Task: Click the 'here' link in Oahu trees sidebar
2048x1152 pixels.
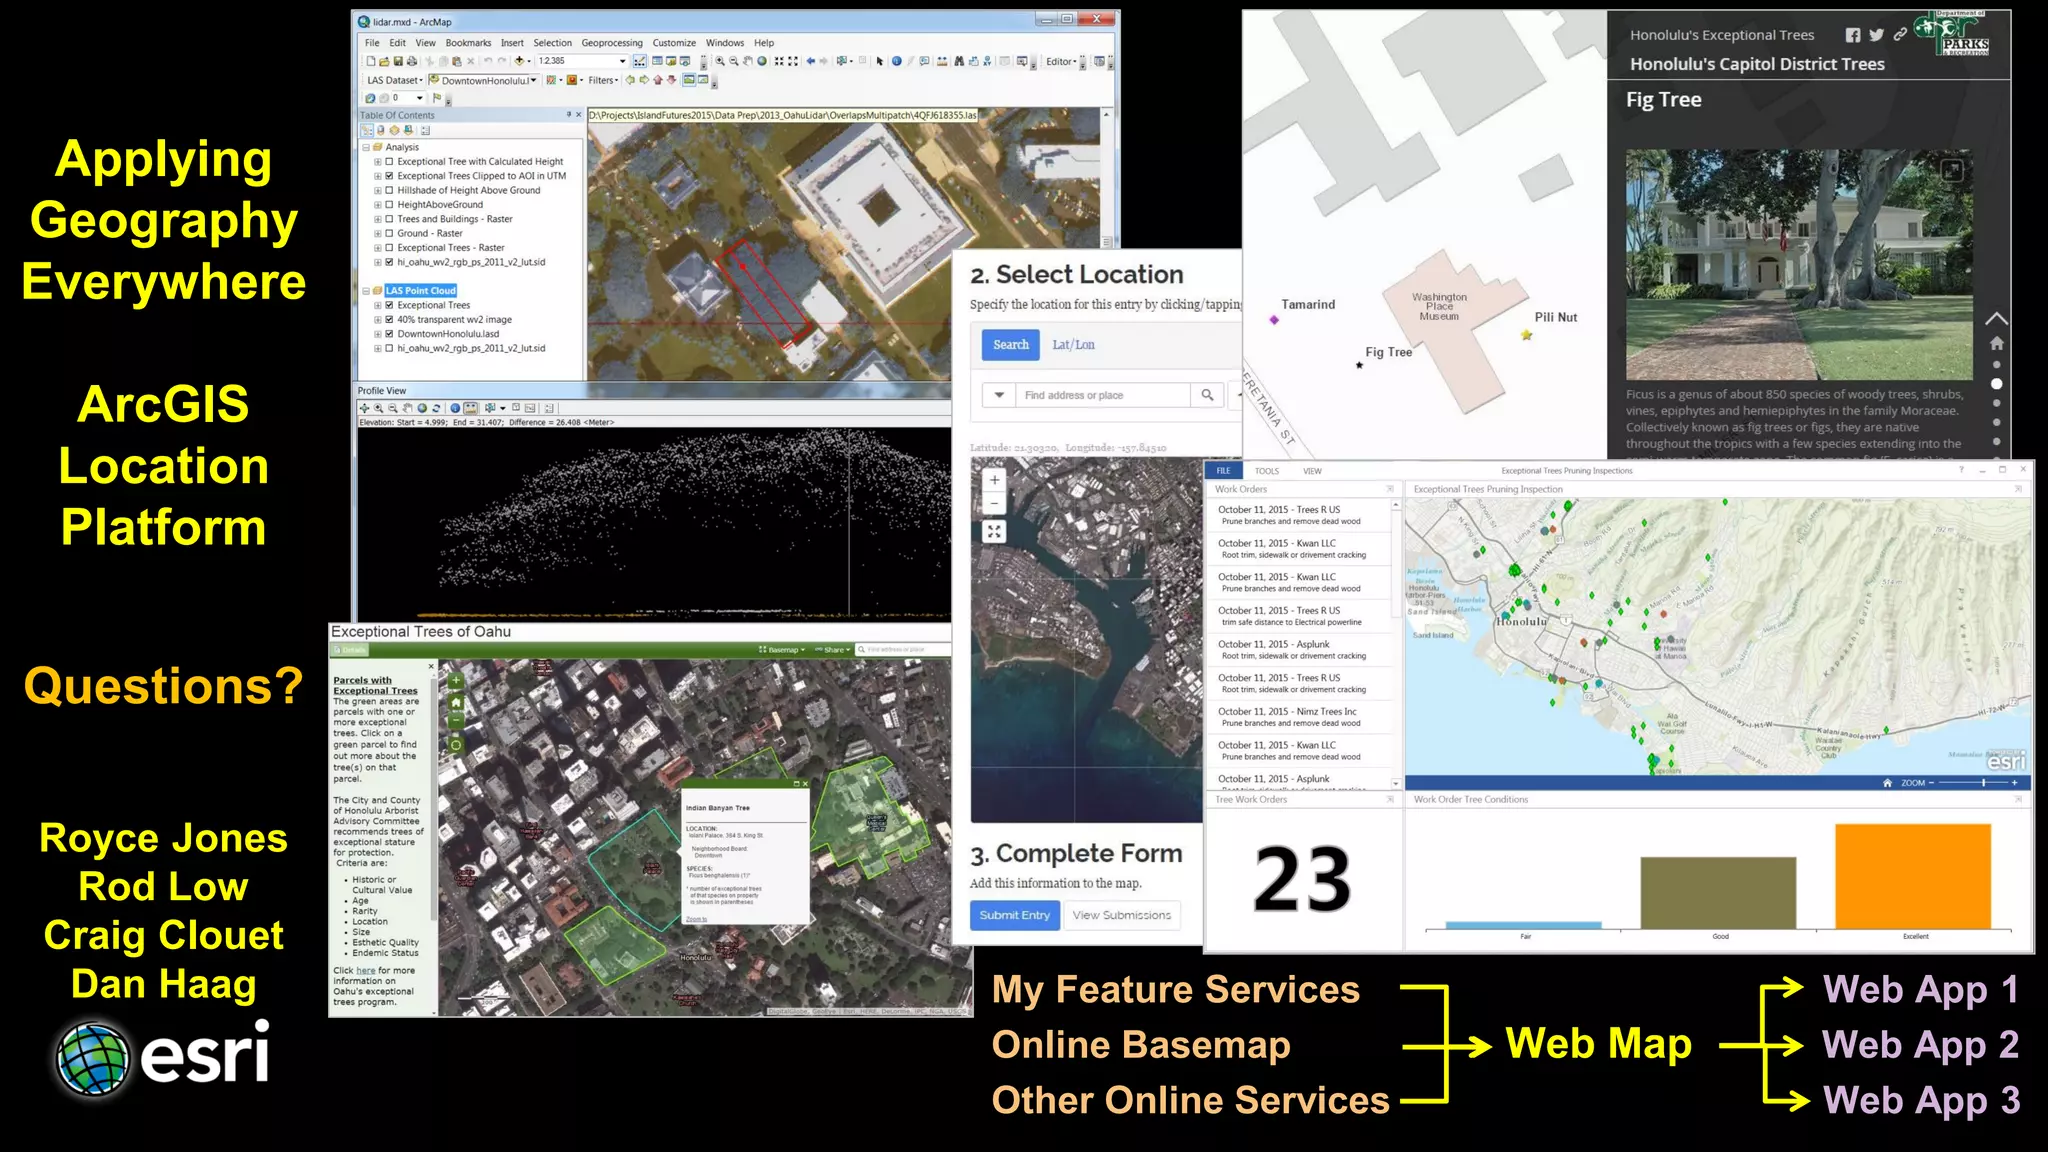Action: pyautogui.click(x=366, y=971)
